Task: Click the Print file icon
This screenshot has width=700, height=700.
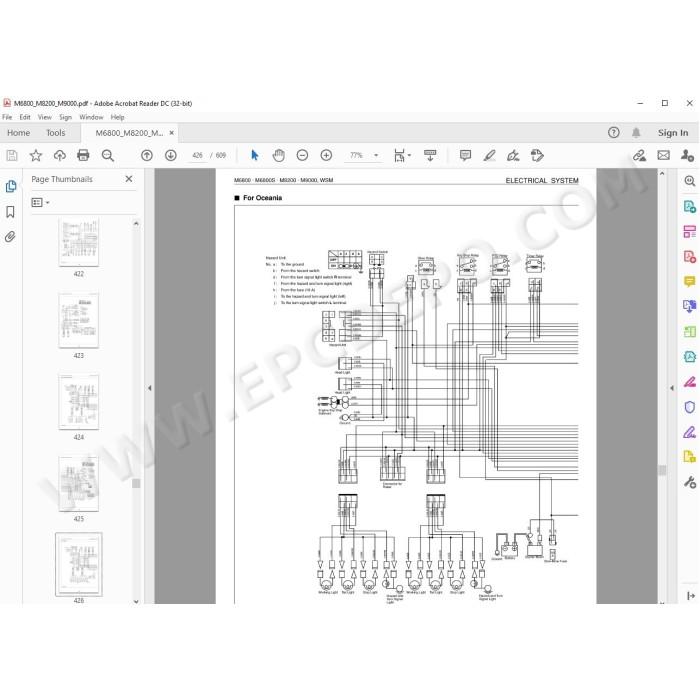Action: click(x=83, y=155)
